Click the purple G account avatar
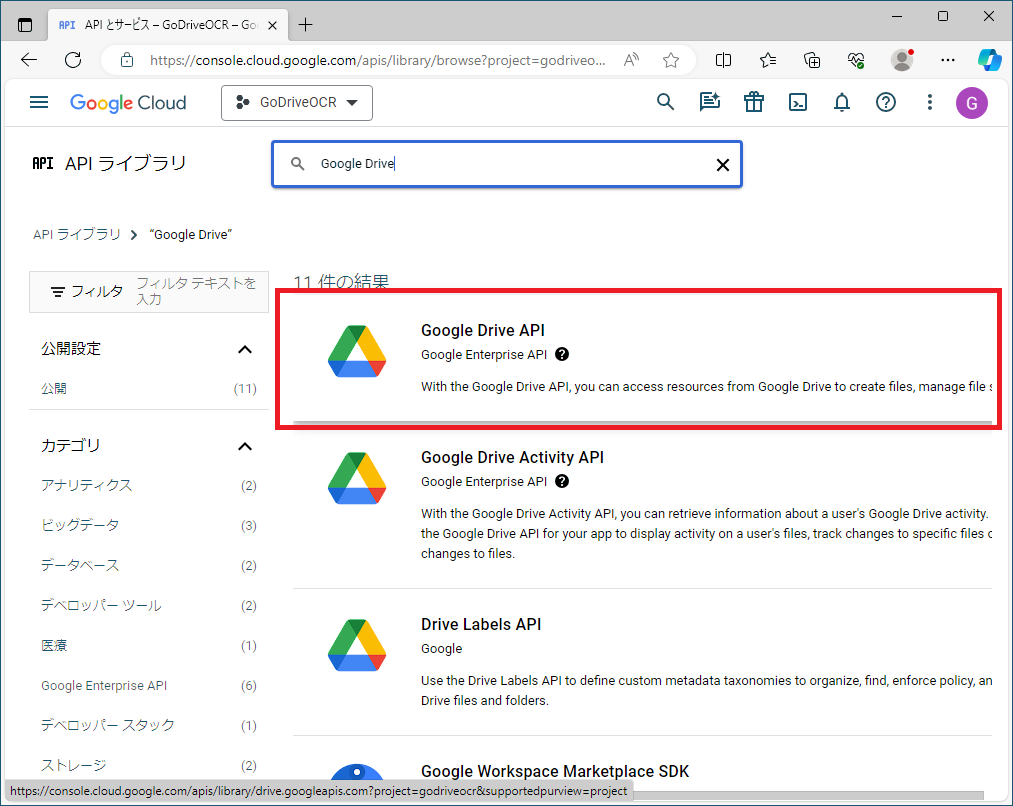Screen dimensions: 1013x806 click(972, 103)
